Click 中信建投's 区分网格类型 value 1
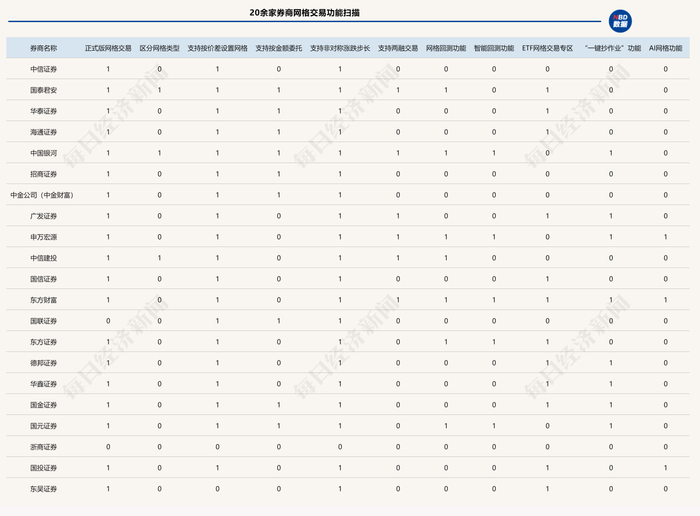This screenshot has width=700, height=516. click(x=159, y=258)
